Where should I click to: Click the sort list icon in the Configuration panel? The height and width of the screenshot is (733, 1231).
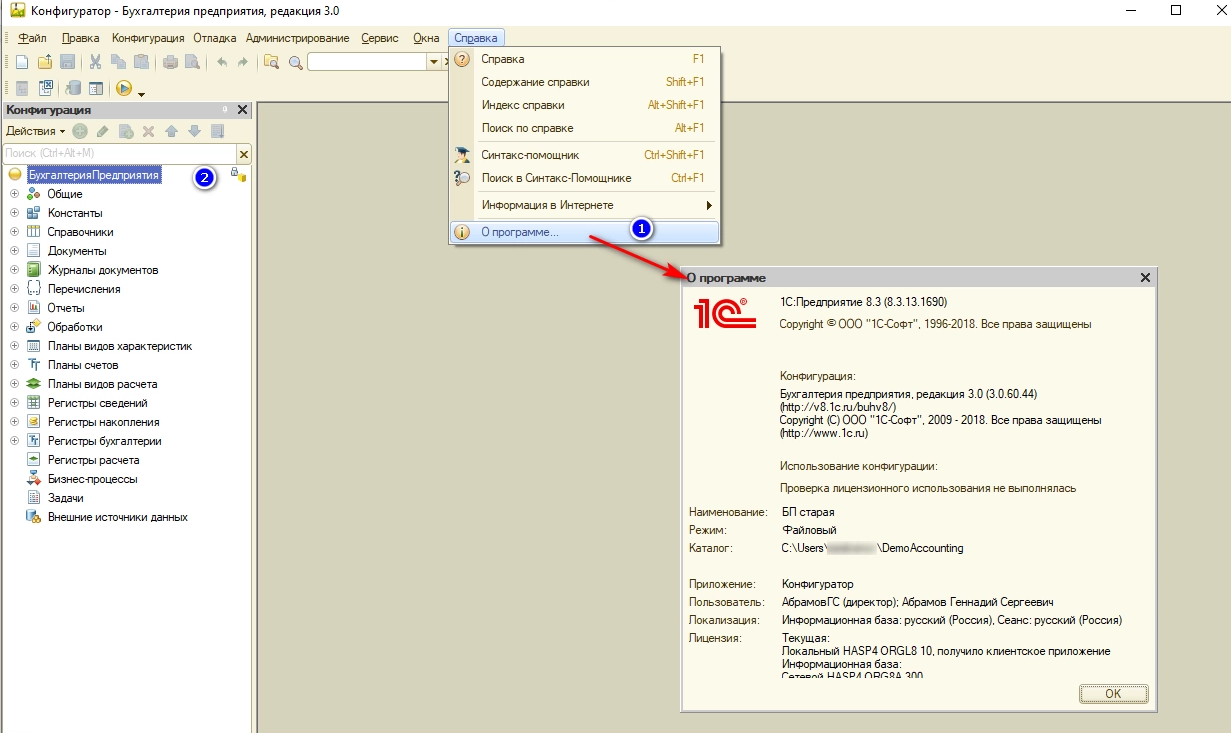217,131
